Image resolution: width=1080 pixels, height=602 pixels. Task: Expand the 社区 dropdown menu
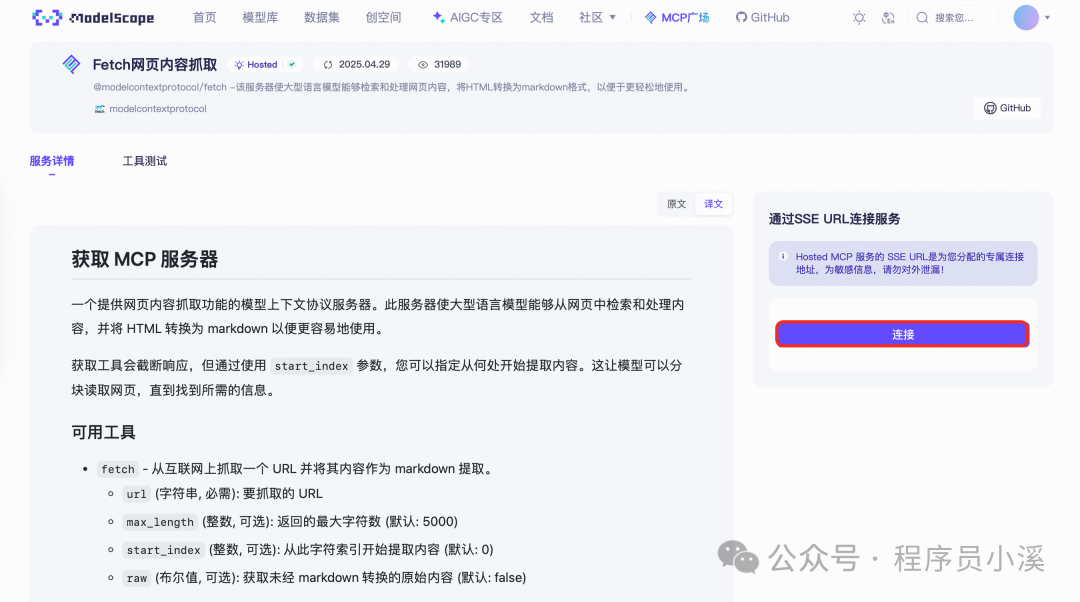597,18
